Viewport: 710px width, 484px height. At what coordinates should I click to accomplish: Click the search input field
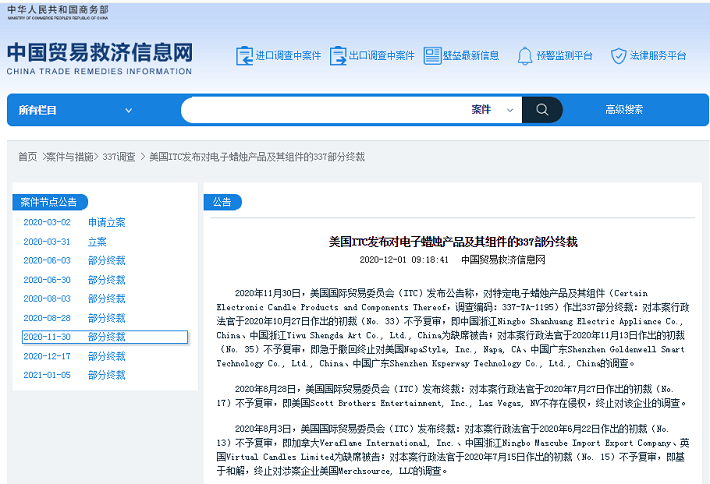(x=325, y=110)
